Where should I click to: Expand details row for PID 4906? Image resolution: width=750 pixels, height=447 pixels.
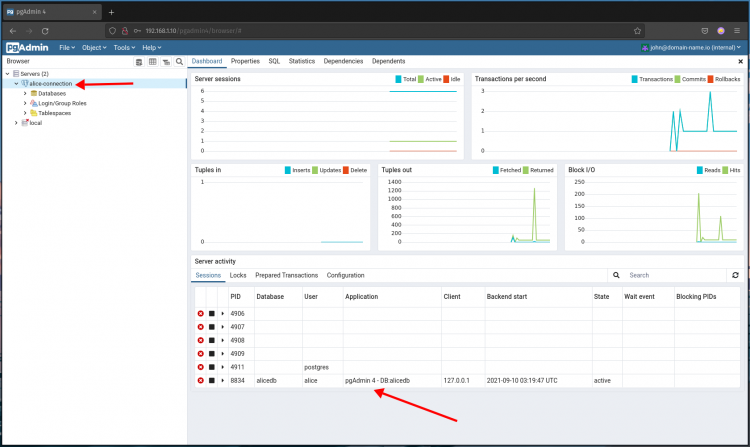pyautogui.click(x=222, y=314)
